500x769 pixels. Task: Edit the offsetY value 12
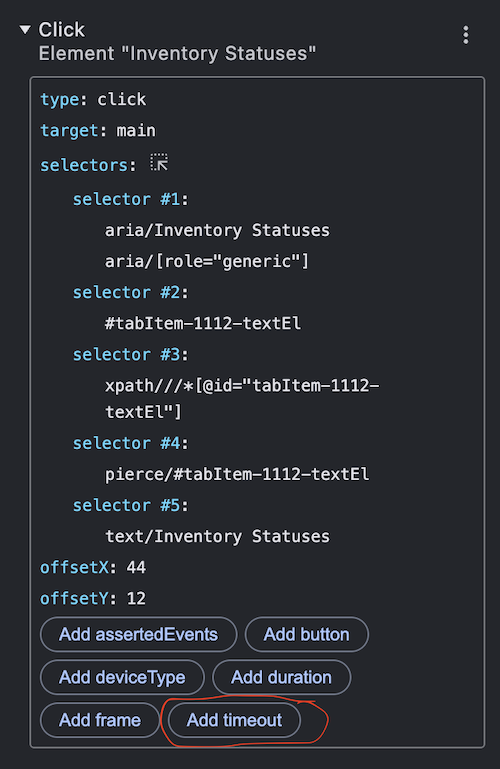[x=136, y=598]
